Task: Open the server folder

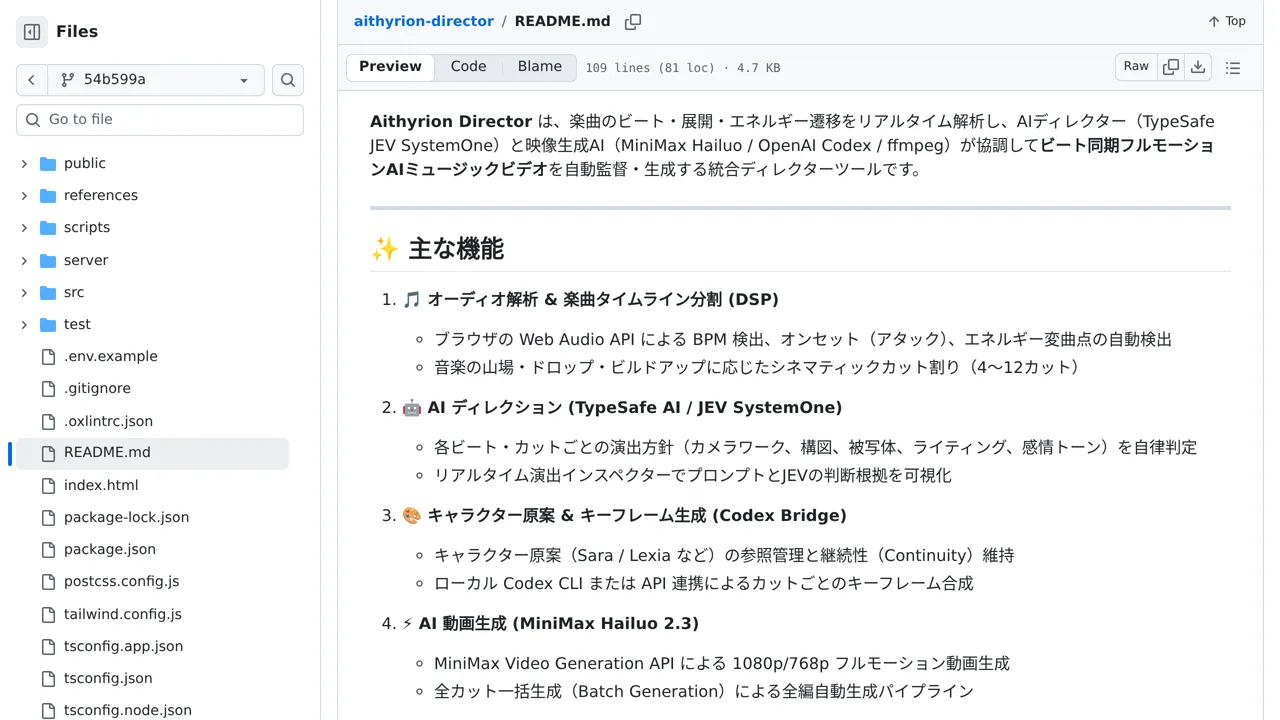Action: tap(86, 261)
